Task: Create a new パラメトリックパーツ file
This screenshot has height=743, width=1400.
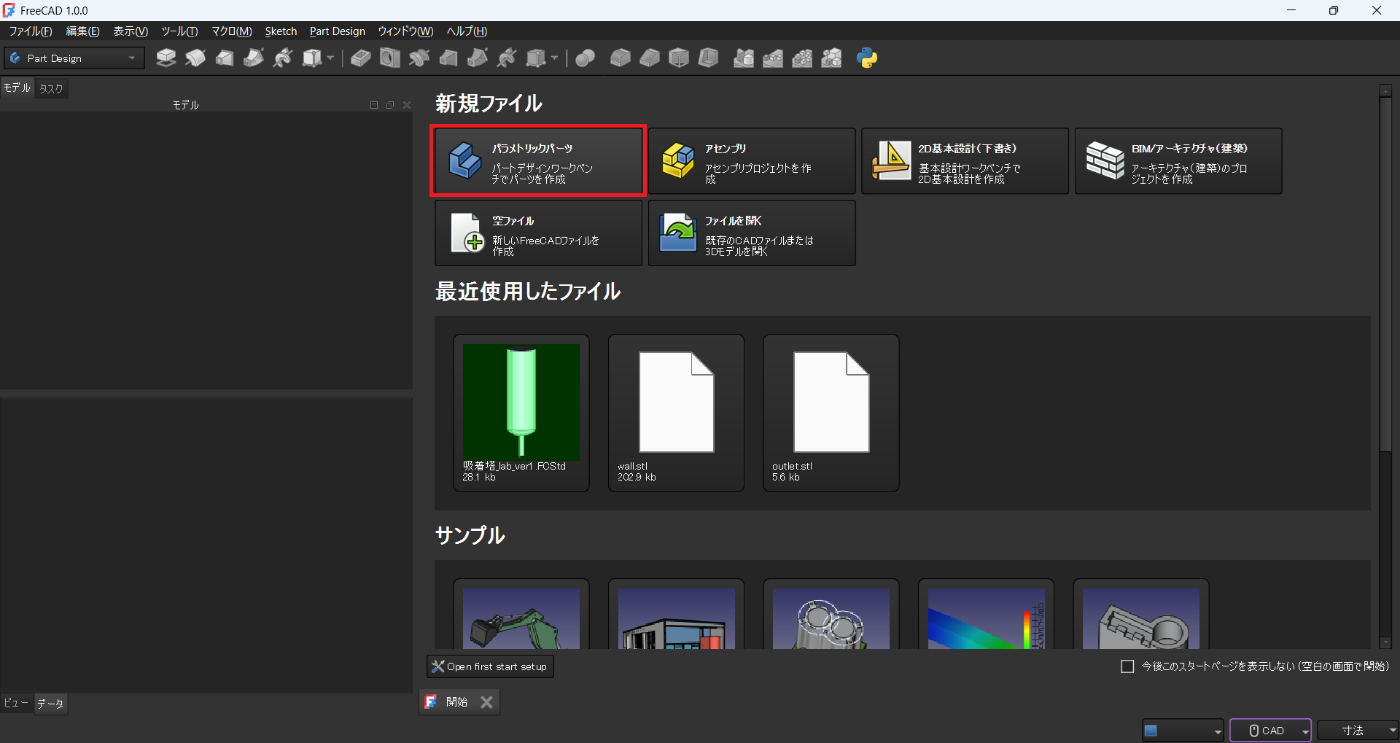Action: (x=537, y=161)
